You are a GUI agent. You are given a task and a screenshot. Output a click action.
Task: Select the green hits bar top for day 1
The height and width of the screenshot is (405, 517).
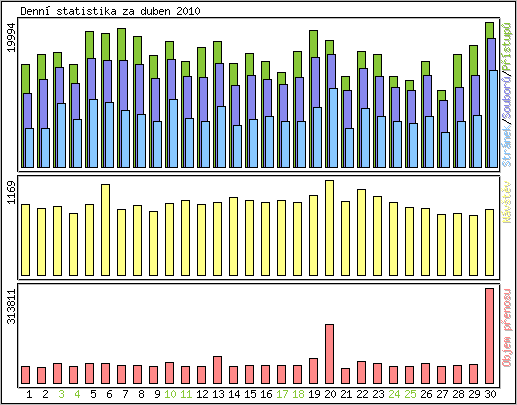25,79
